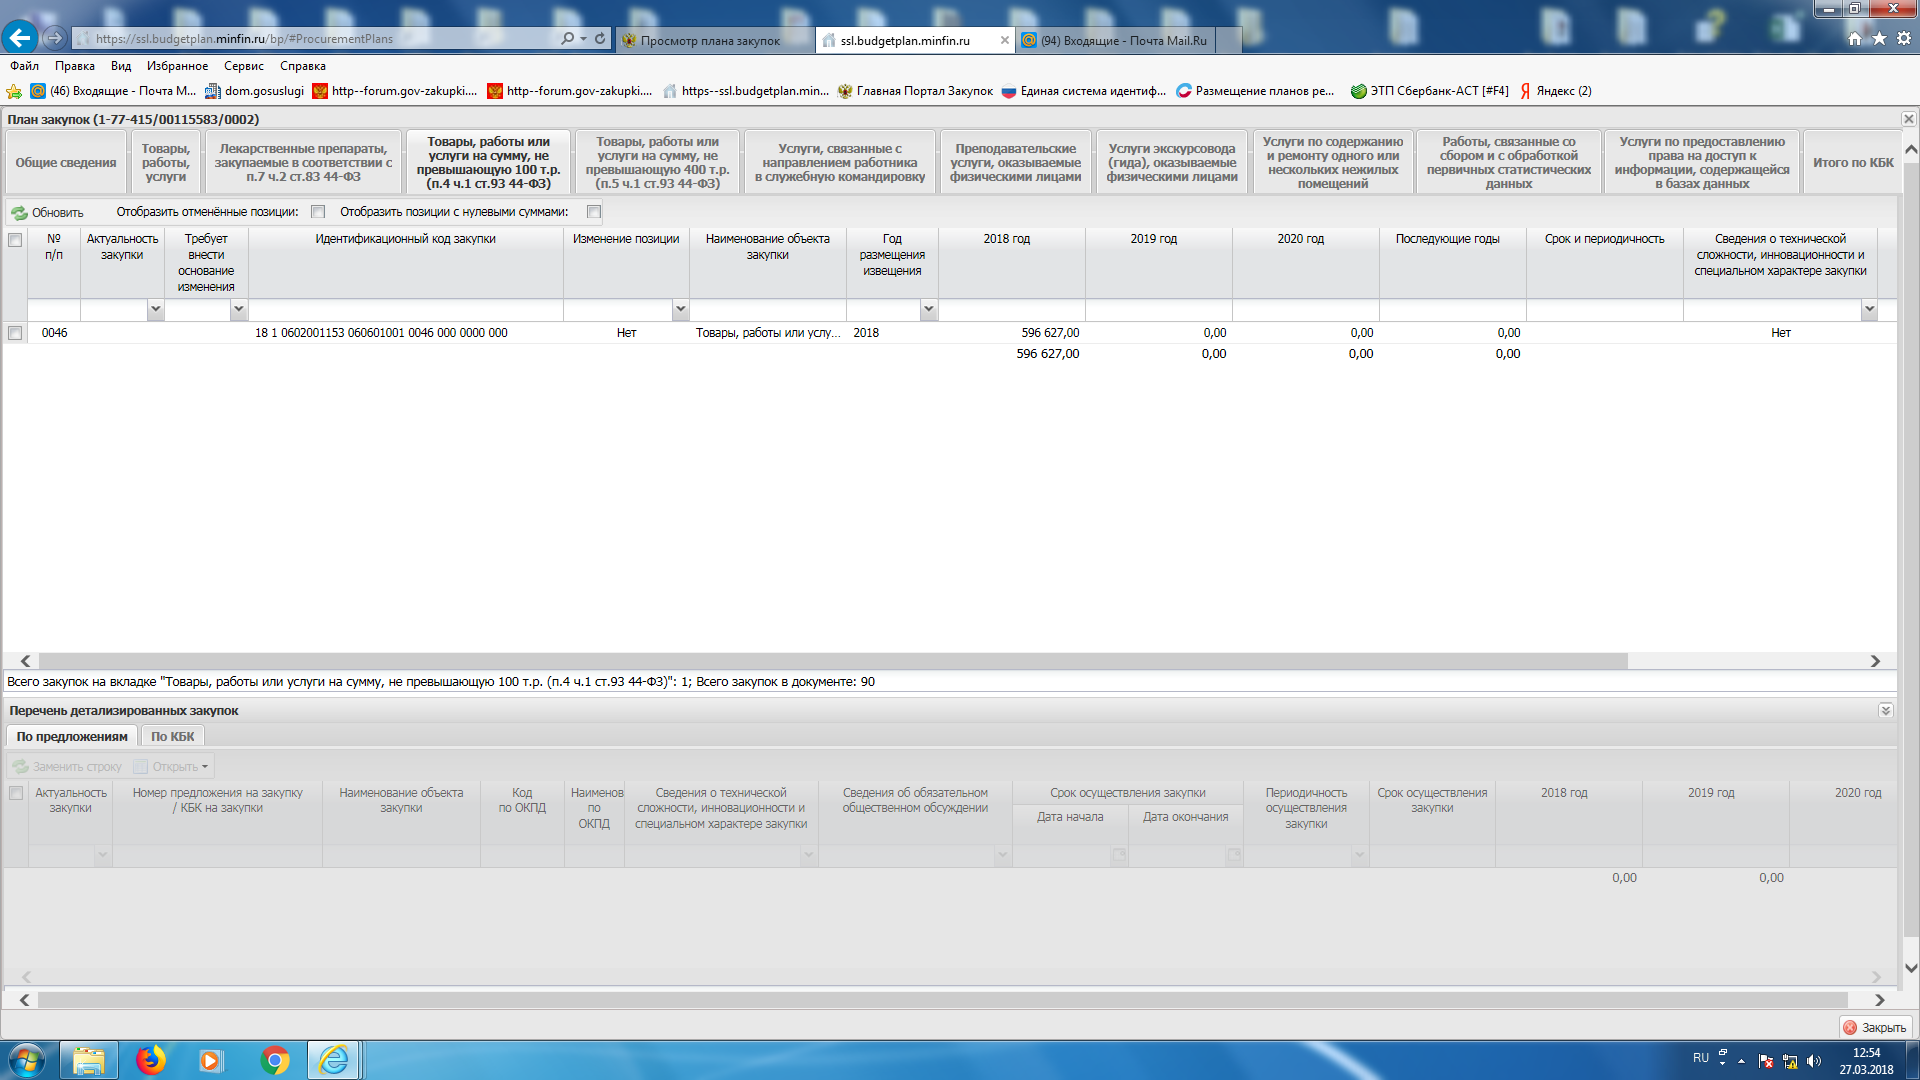Open Год размещения извещения filter dropdown
The height and width of the screenshot is (1080, 1920).
(x=928, y=310)
